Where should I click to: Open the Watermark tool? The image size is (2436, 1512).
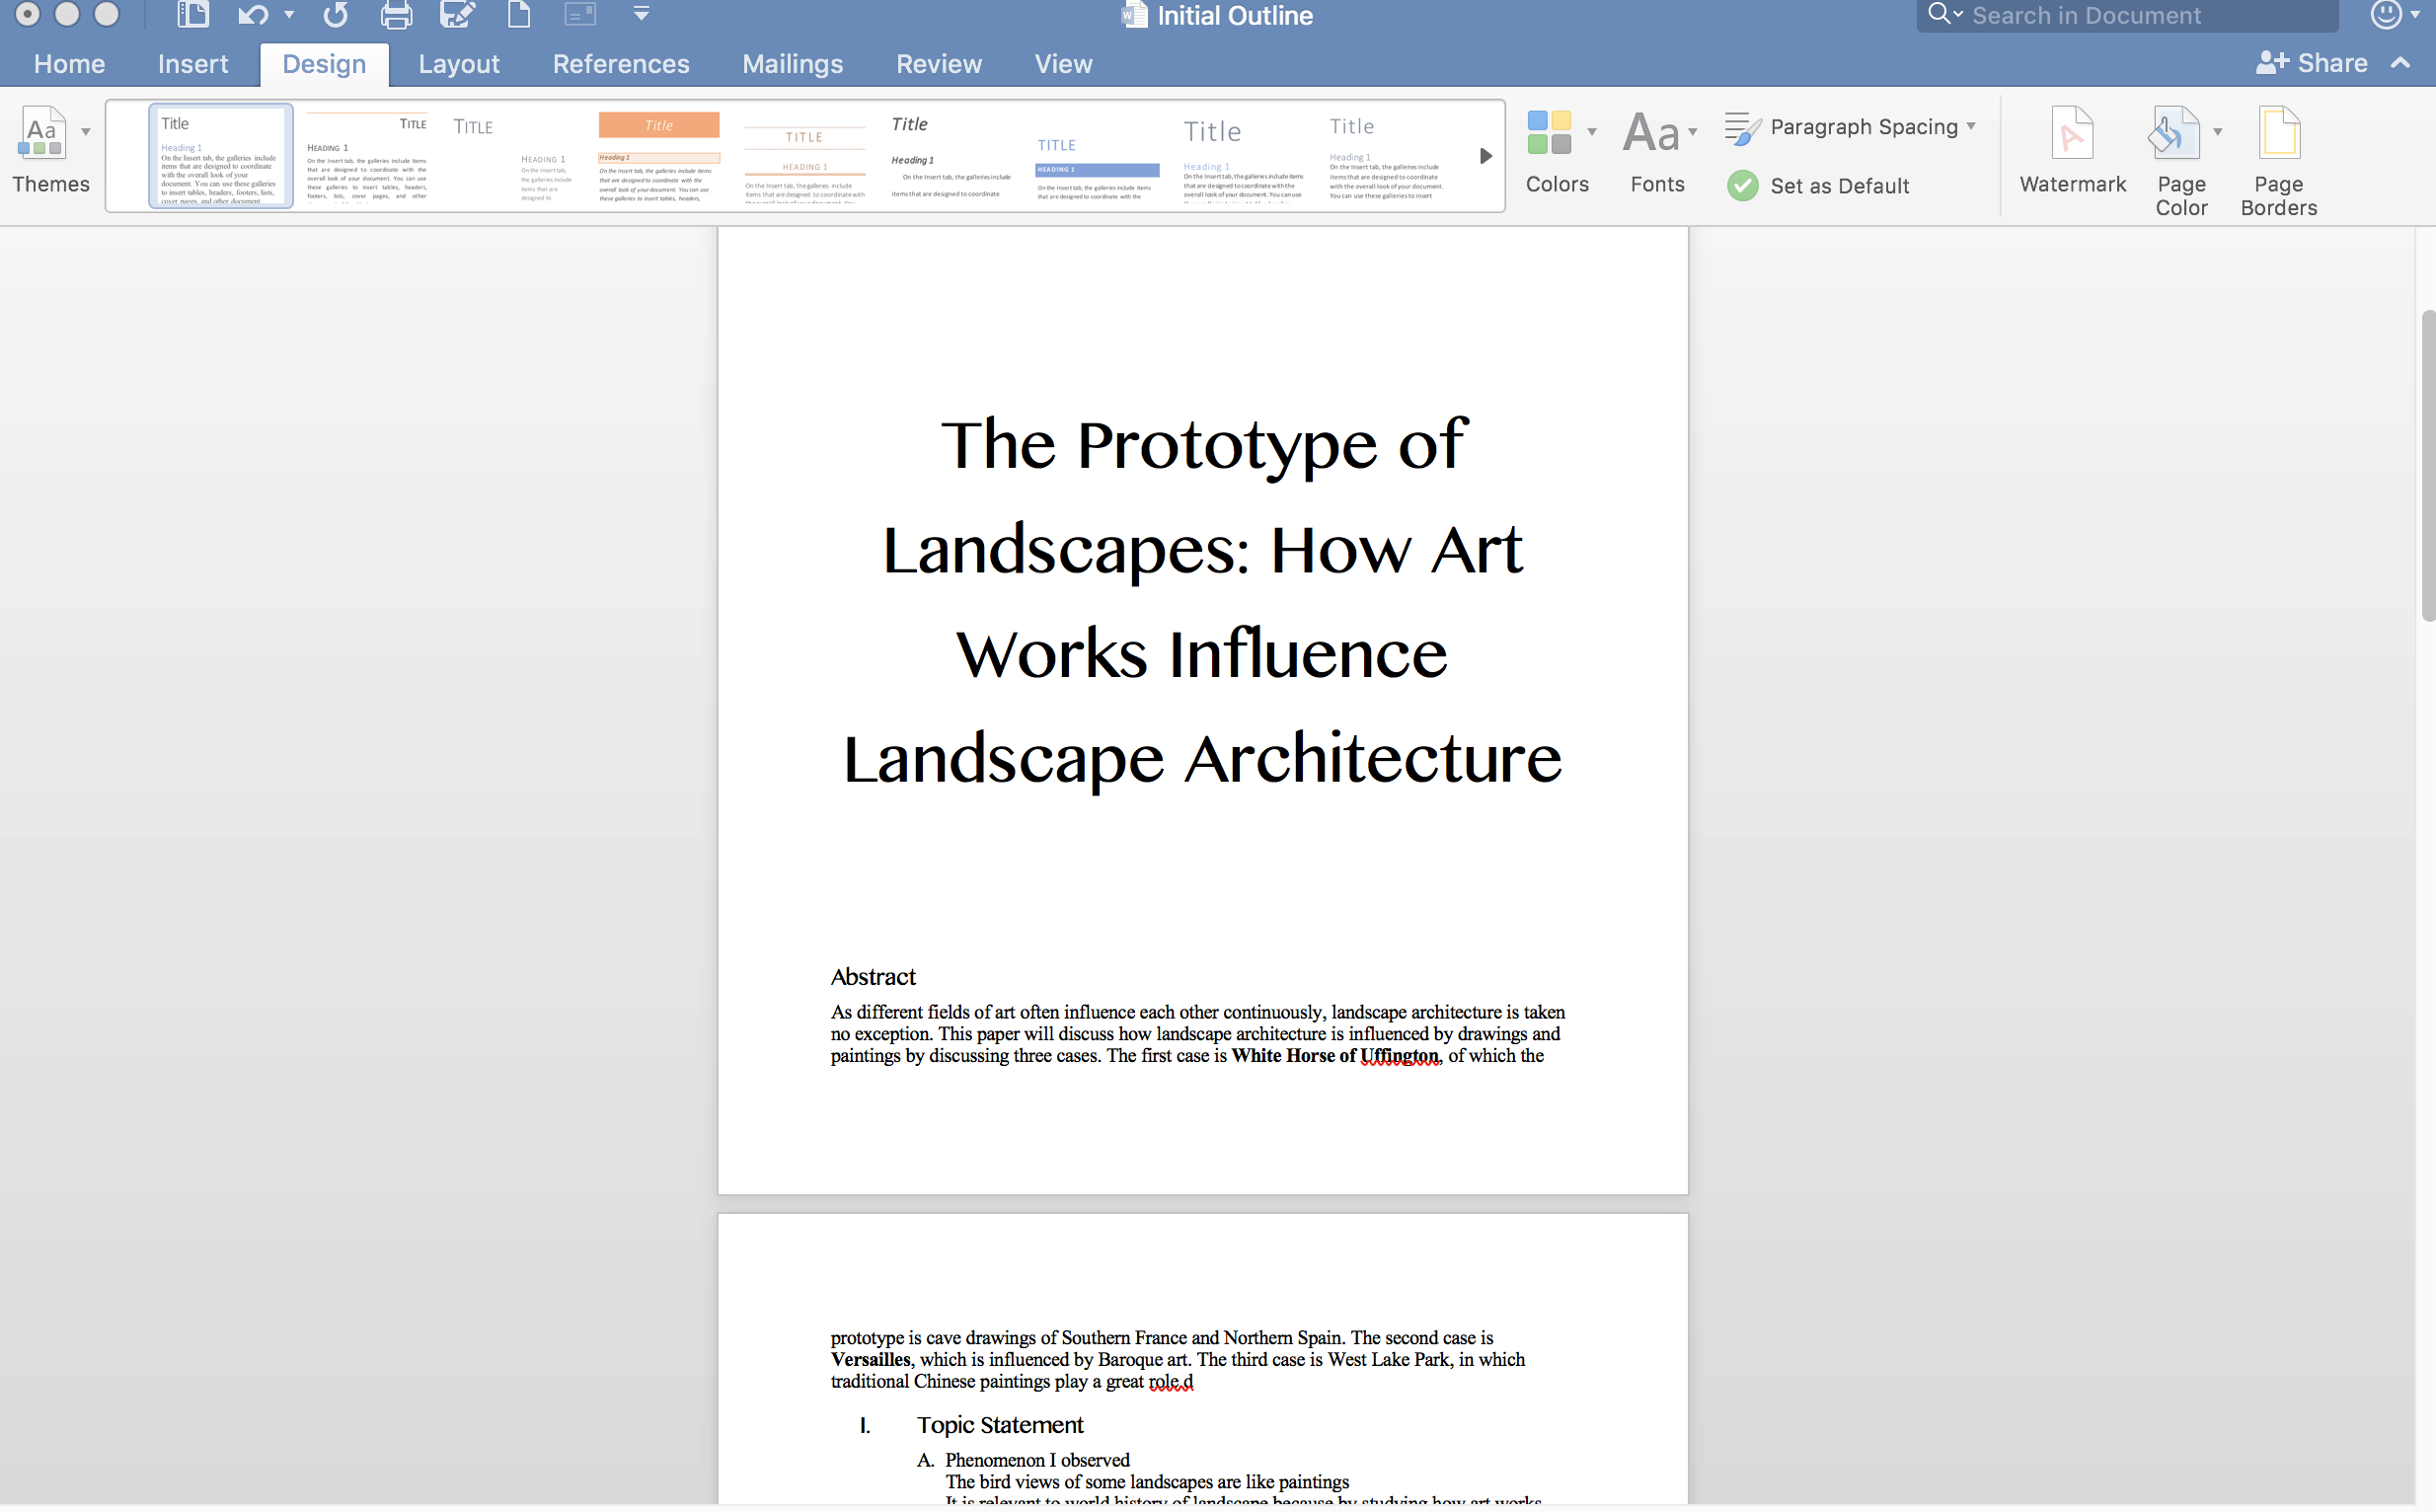[x=2072, y=150]
